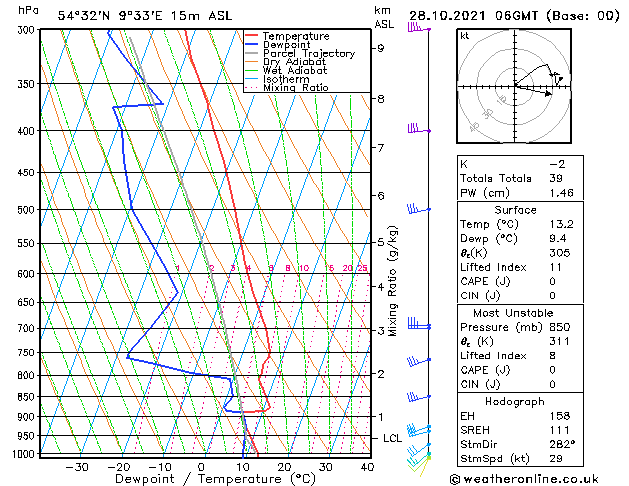Click the station coordinates '54°32'N 9°33'E 15m ASL'
629x486 pixels.
point(145,16)
